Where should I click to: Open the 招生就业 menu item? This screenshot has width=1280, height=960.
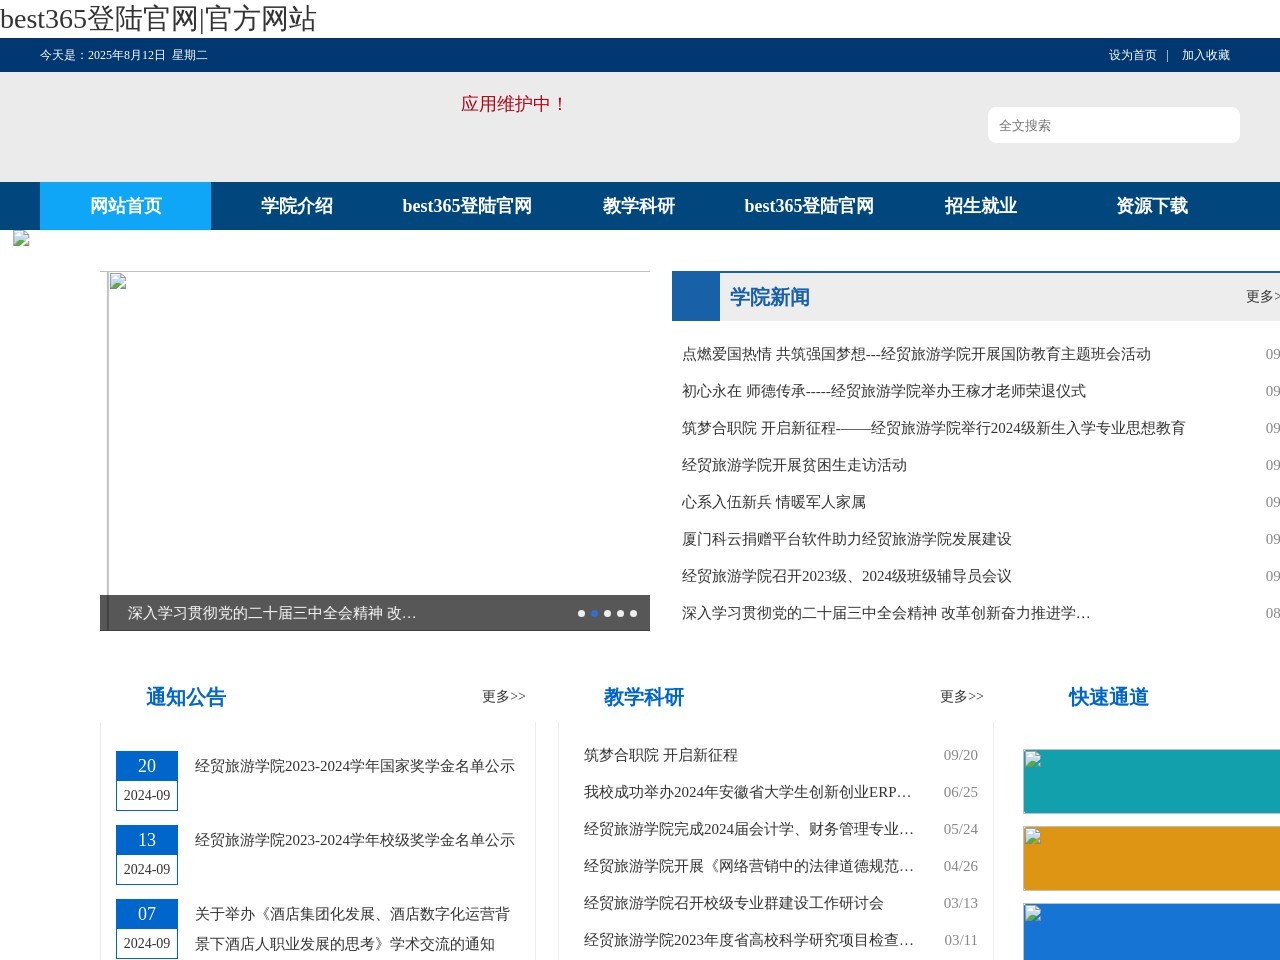tap(981, 206)
